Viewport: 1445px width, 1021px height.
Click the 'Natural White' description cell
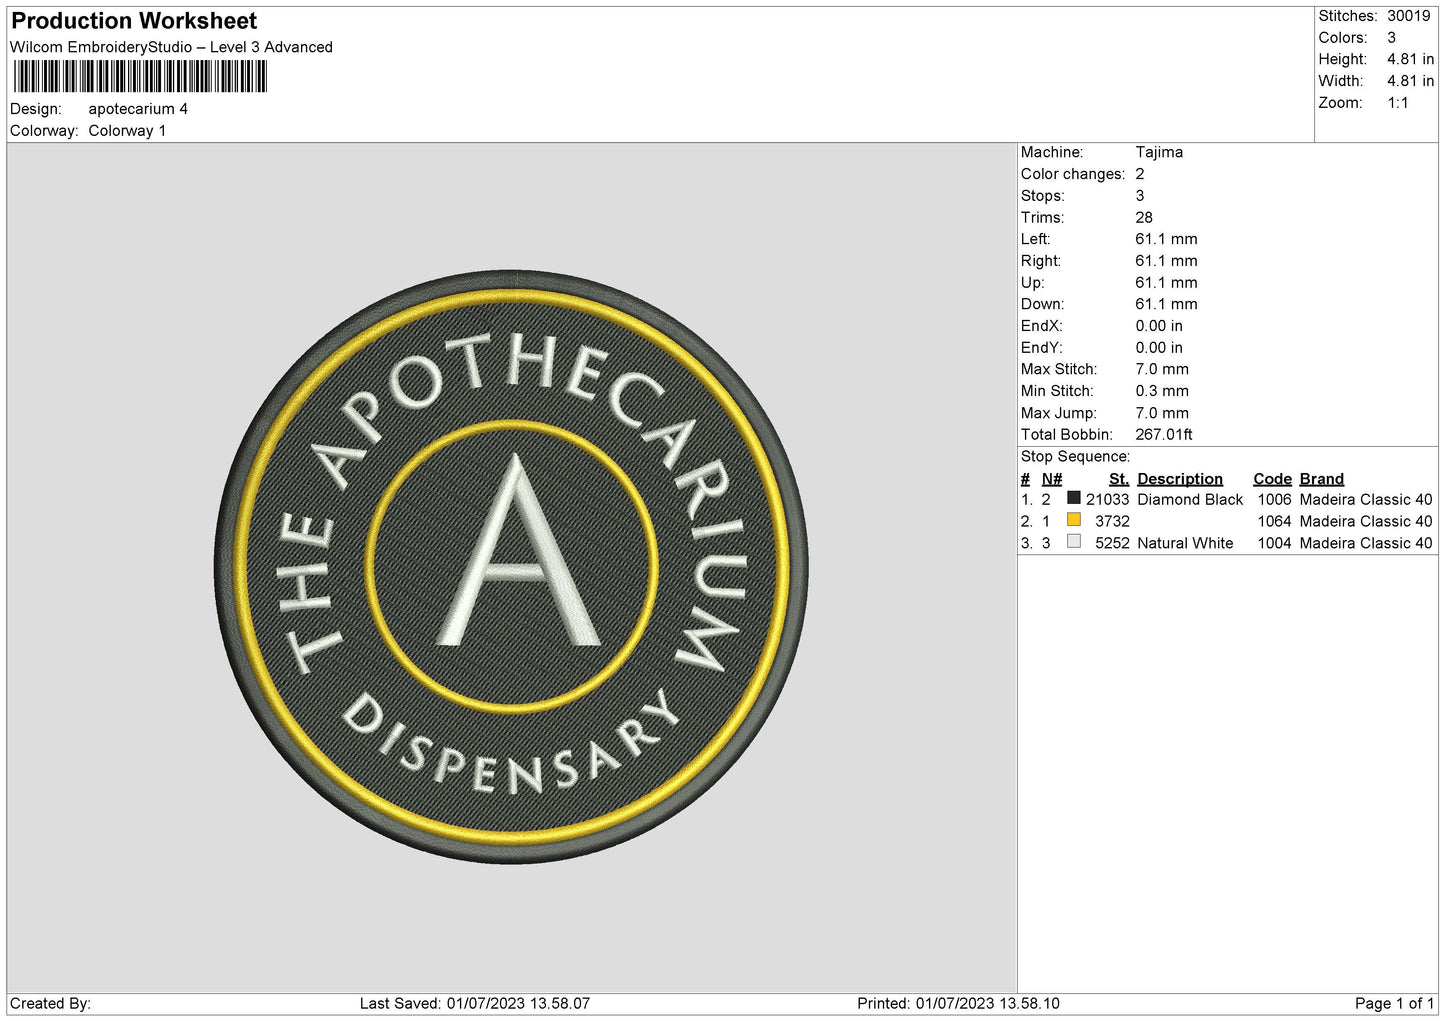pyautogui.click(x=1185, y=543)
